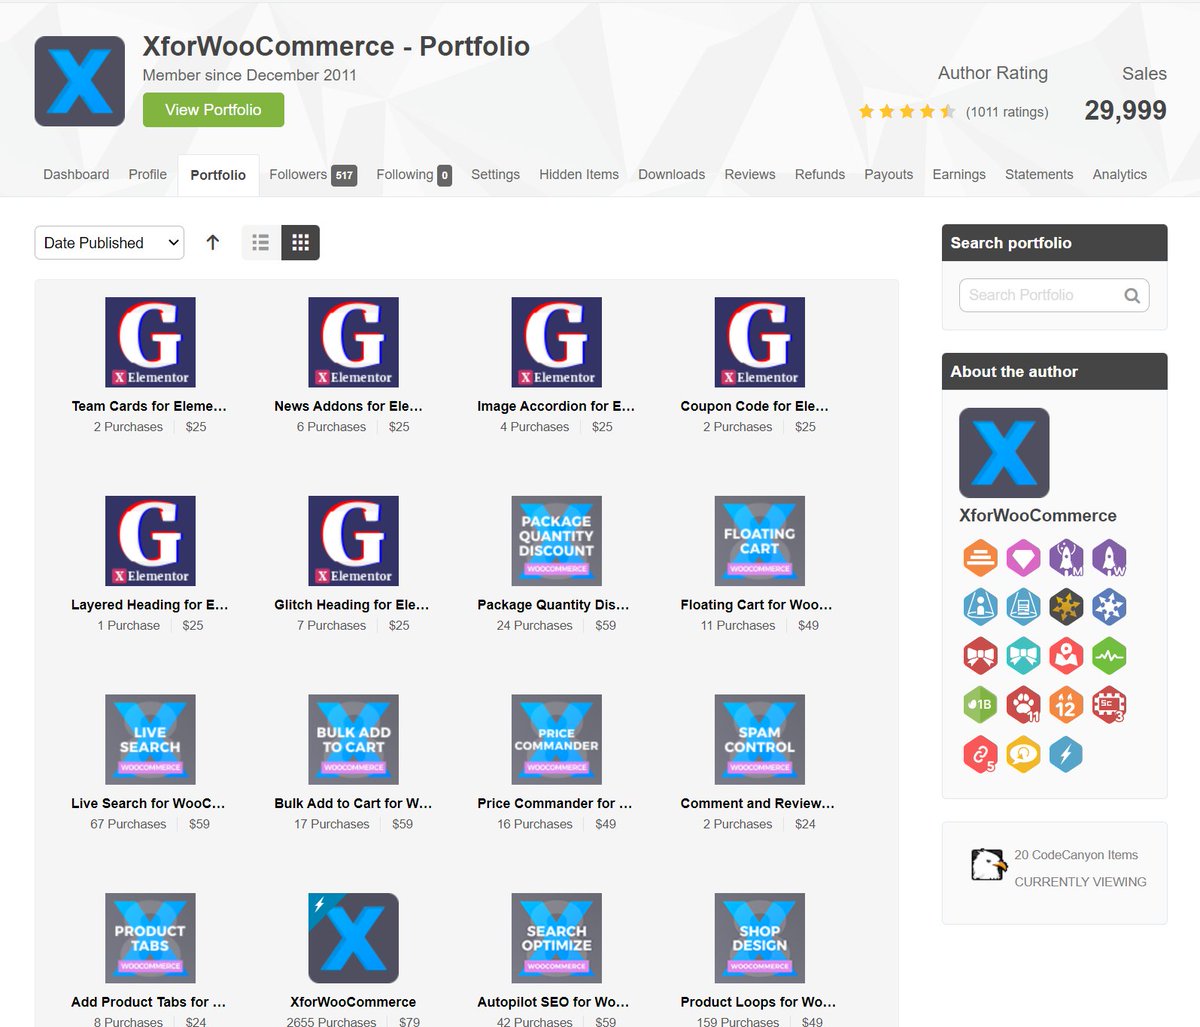Viewport: 1200px width, 1027px height.
Task: Click the Floating Cart thumbnail
Action: [x=759, y=541]
